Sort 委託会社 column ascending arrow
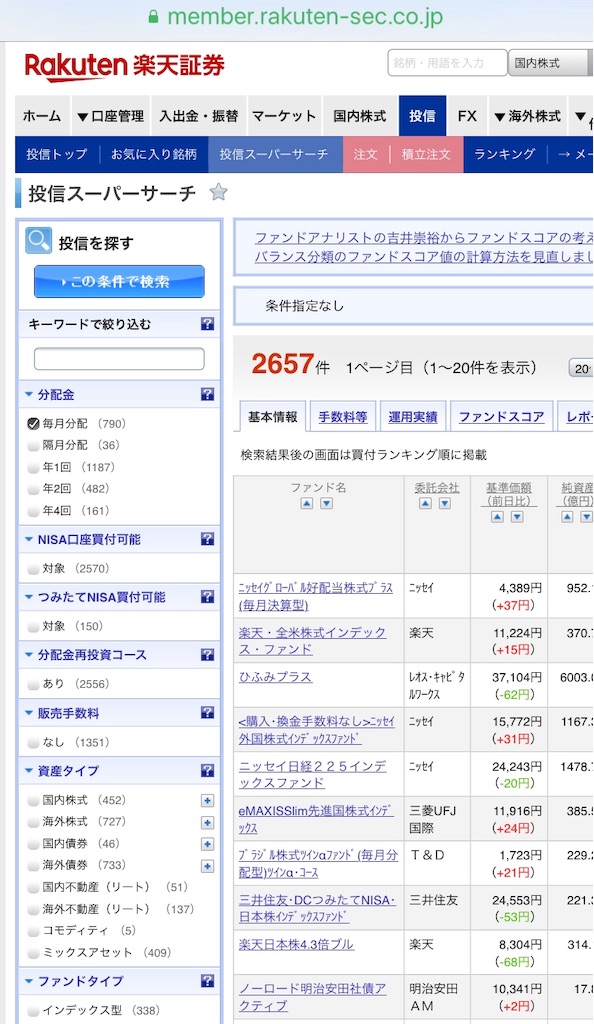Viewport: 594px width, 1024px height. point(426,504)
